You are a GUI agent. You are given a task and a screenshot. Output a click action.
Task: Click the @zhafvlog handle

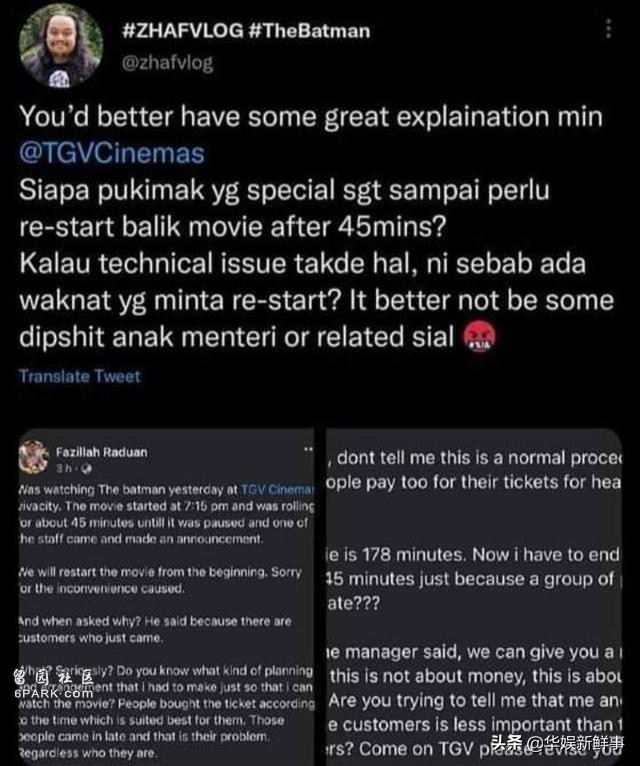point(167,63)
